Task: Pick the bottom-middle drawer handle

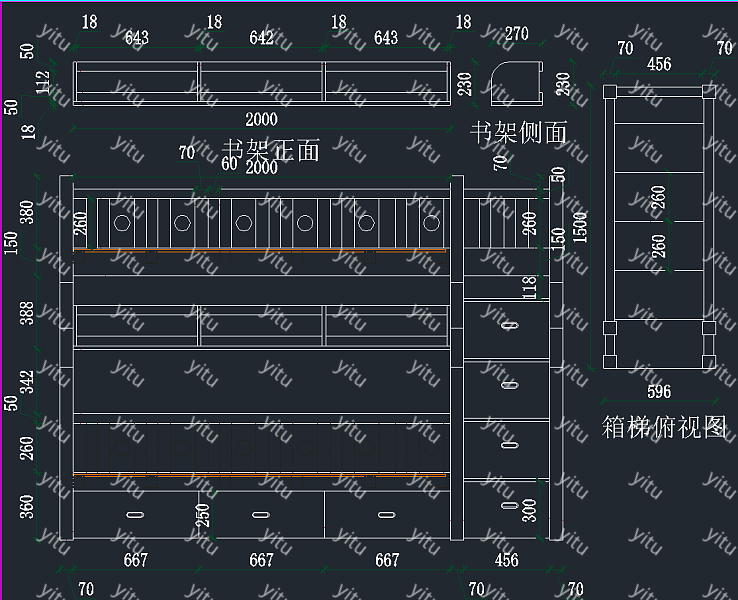Action: [260, 515]
